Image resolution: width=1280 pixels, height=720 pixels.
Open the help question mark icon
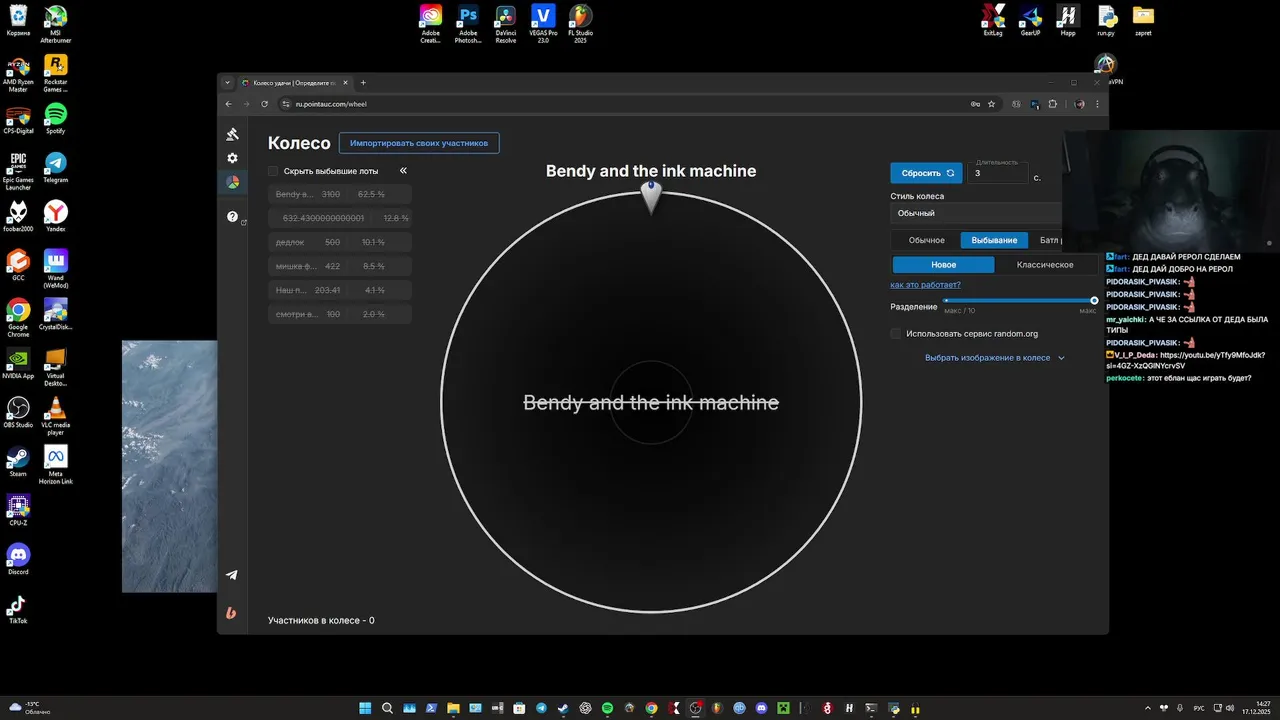[232, 216]
